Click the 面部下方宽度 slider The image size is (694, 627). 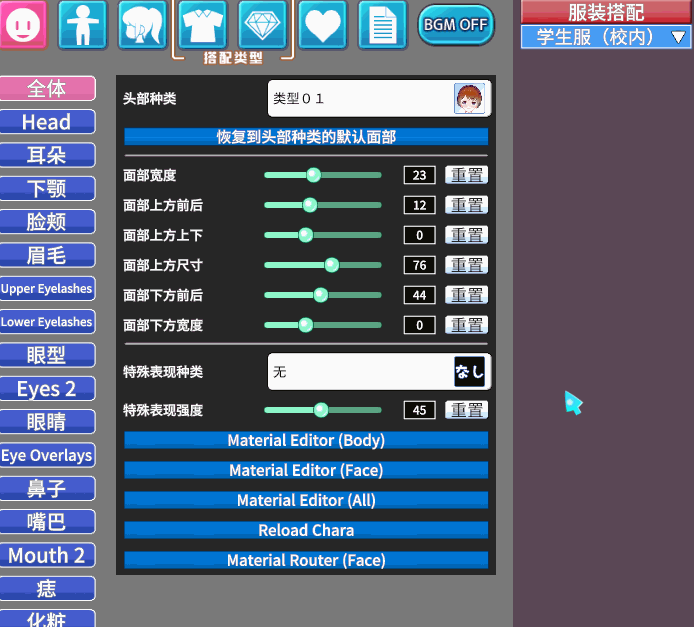click(x=323, y=325)
